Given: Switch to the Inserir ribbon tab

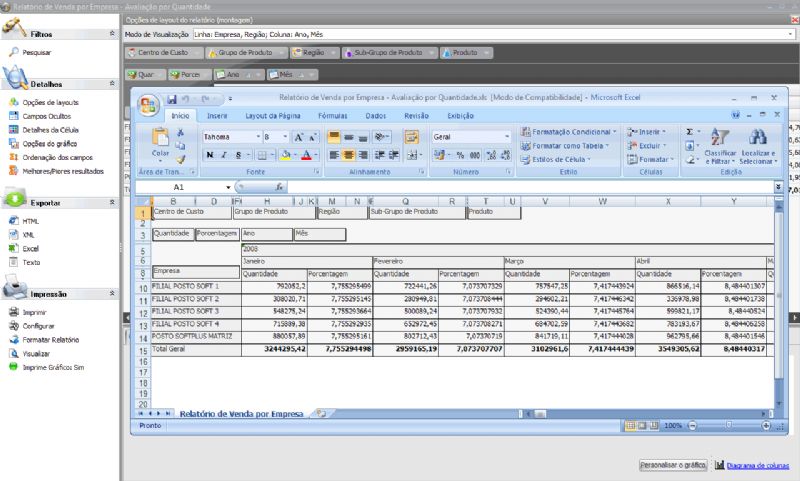Looking at the screenshot, I should pos(217,116).
